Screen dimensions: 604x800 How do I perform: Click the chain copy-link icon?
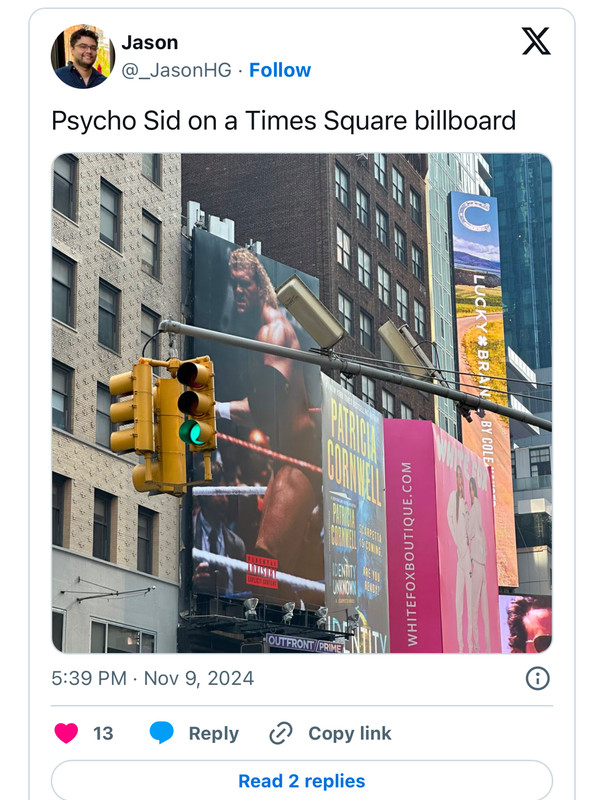click(x=281, y=733)
